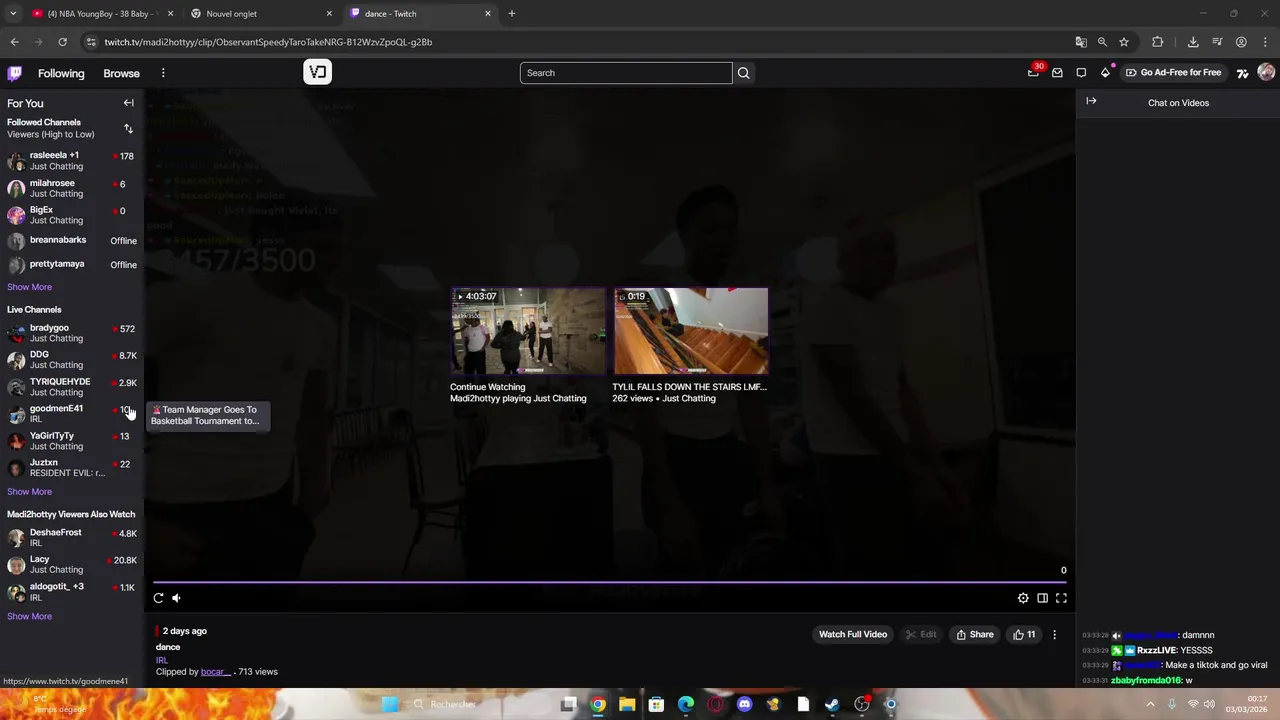
Task: Open TYRIQUEHYDE live channel
Action: coord(72,387)
